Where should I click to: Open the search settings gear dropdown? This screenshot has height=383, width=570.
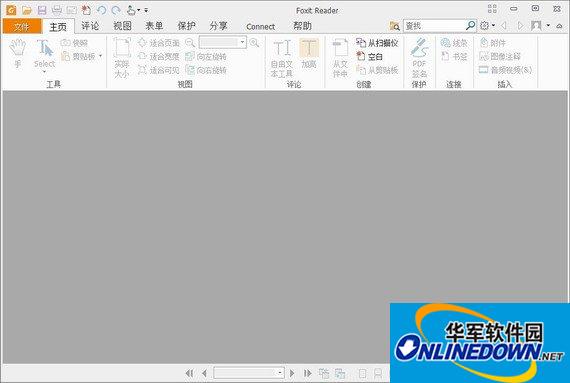[x=487, y=25]
